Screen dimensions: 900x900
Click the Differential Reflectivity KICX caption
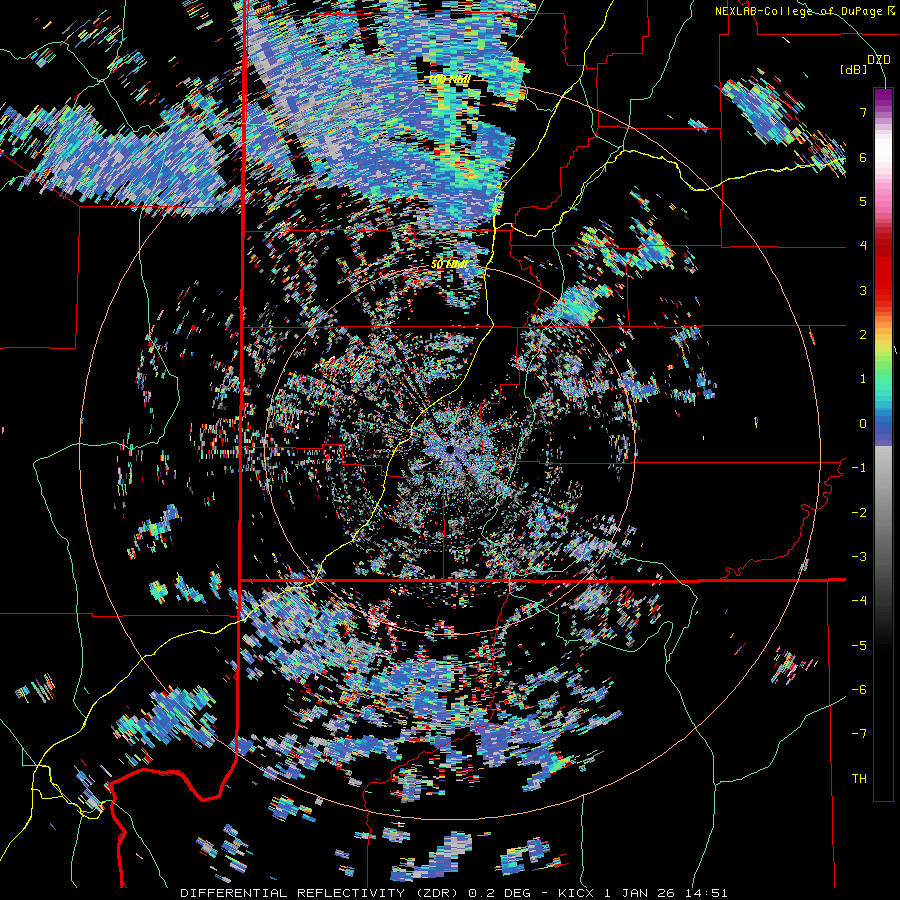point(453,893)
